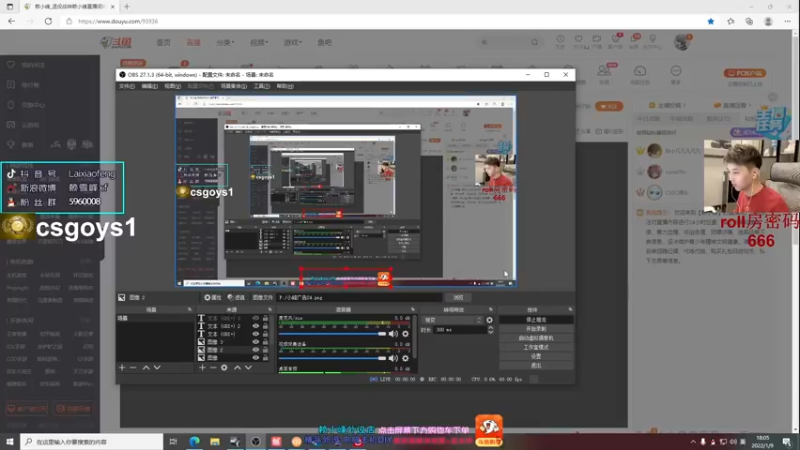
Task: Toggle lock on 图像 3 source
Action: coord(265,342)
